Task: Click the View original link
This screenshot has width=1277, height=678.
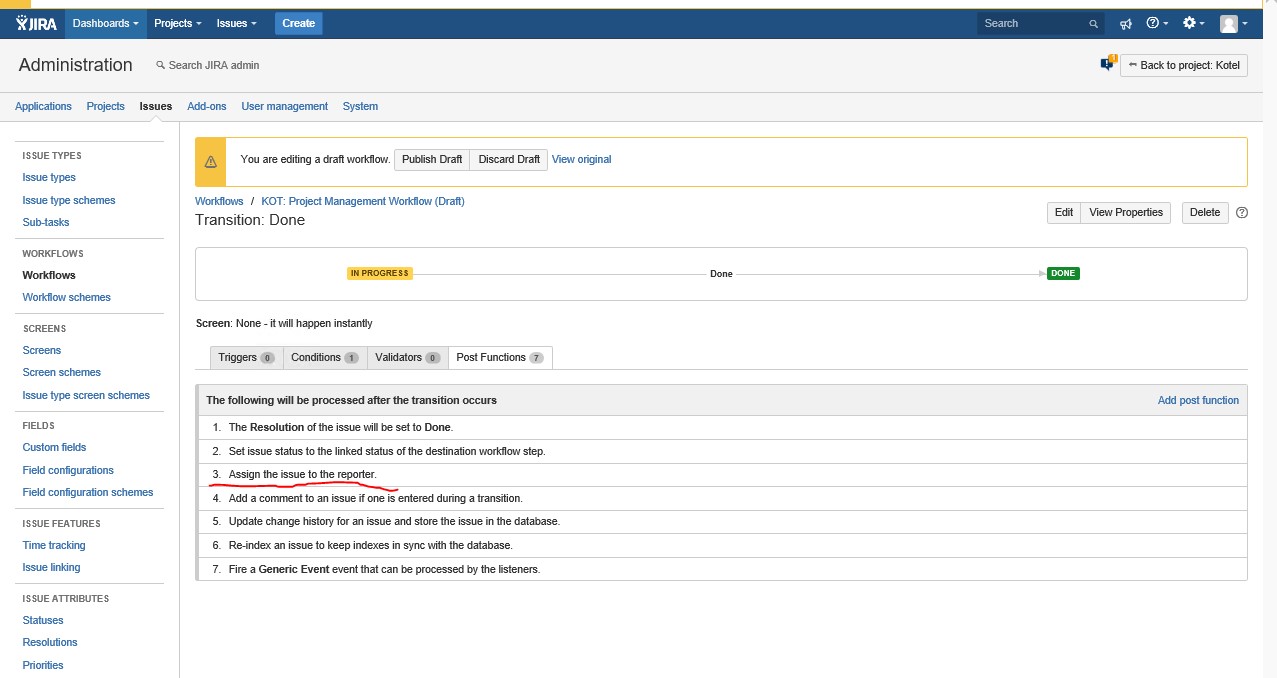Action: pos(581,159)
